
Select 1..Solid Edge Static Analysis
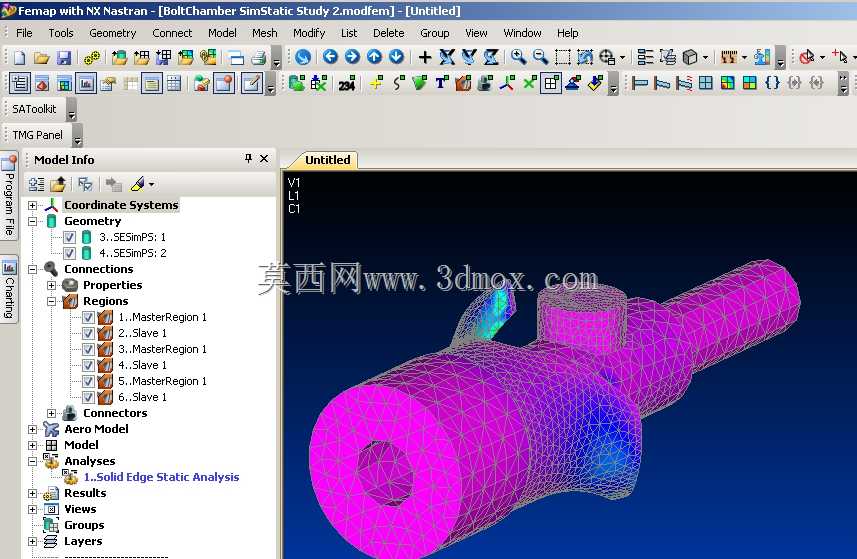(161, 477)
